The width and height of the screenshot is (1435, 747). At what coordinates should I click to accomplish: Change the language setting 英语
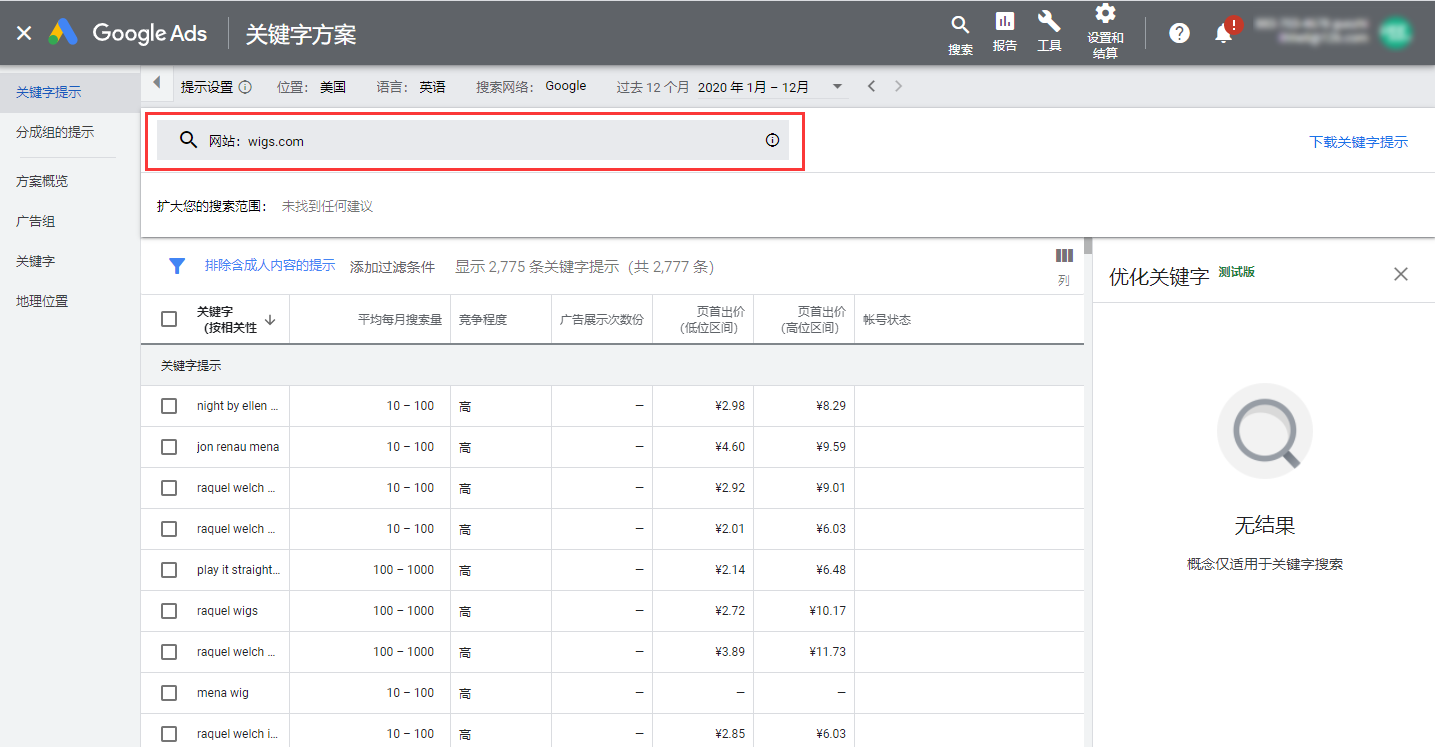[432, 87]
